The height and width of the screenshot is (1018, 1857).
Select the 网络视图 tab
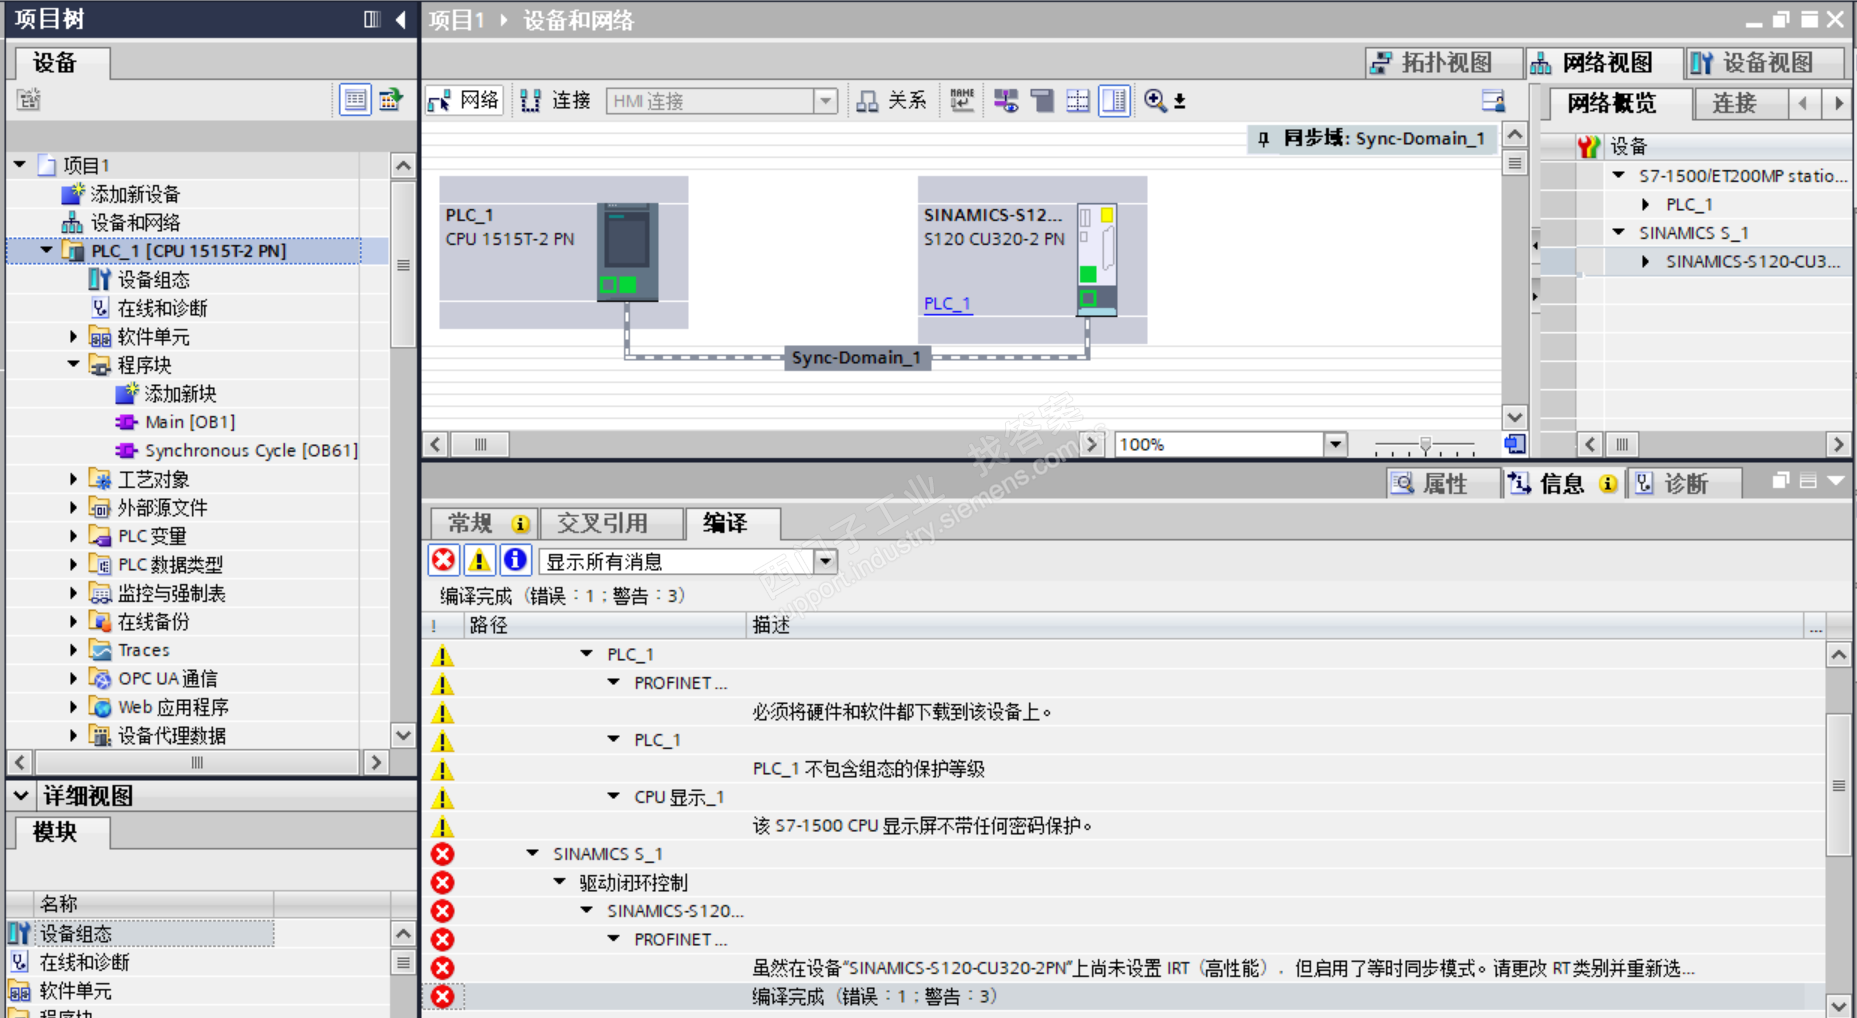click(1605, 63)
